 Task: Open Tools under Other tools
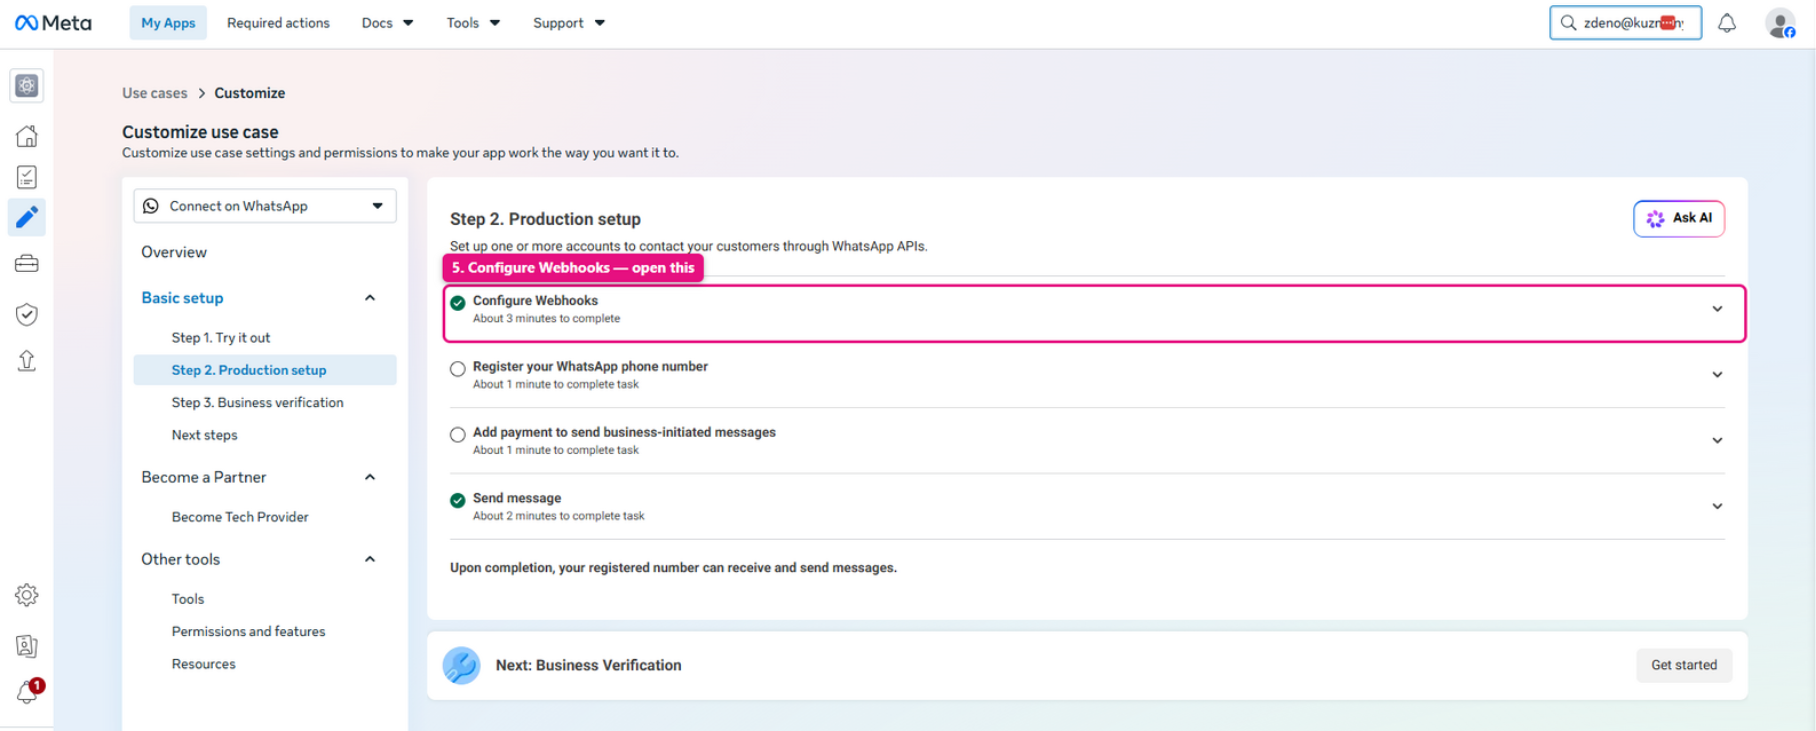188,599
